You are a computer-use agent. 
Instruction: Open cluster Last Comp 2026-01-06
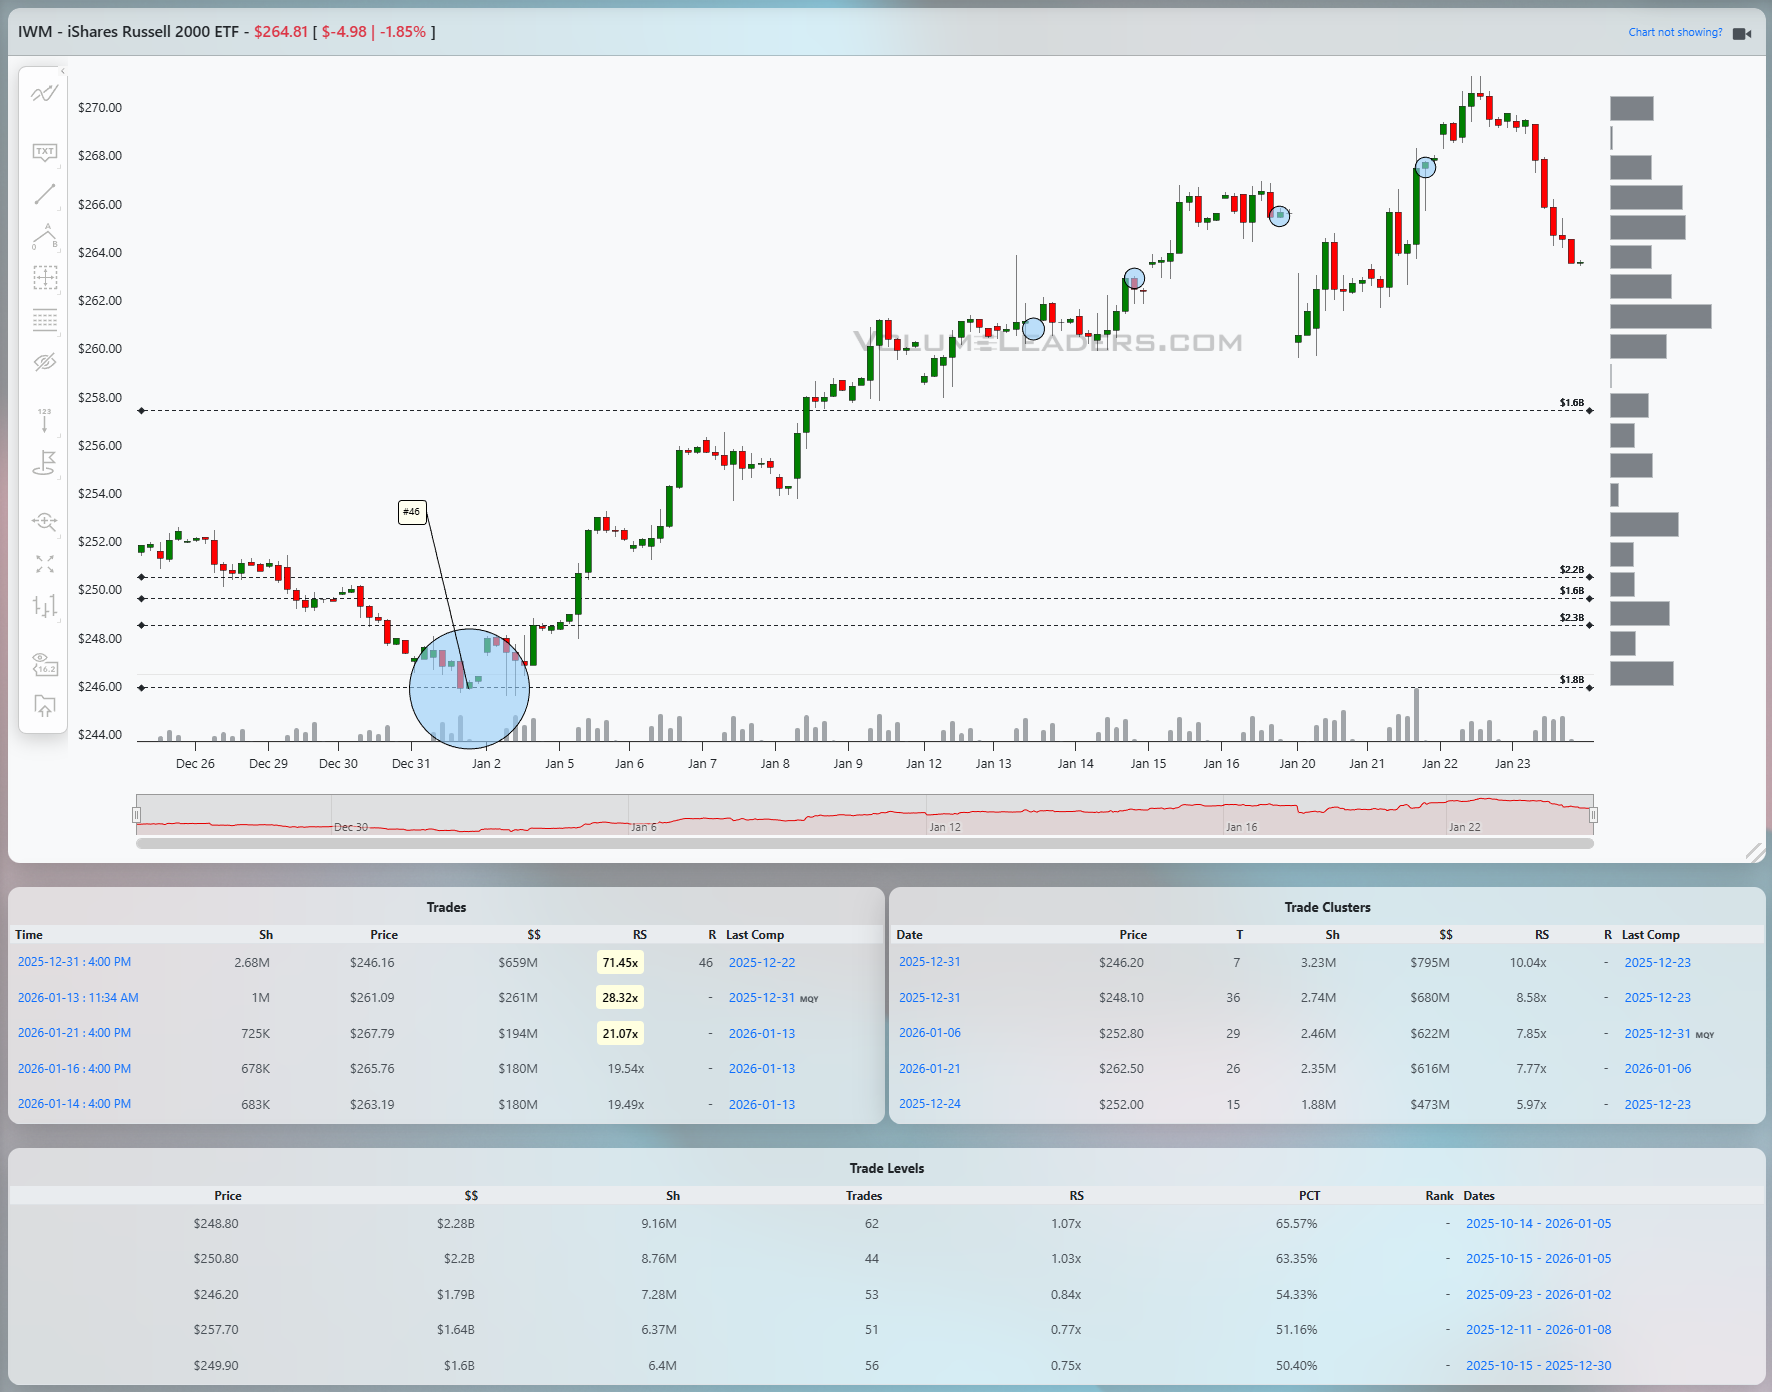point(1658,1069)
